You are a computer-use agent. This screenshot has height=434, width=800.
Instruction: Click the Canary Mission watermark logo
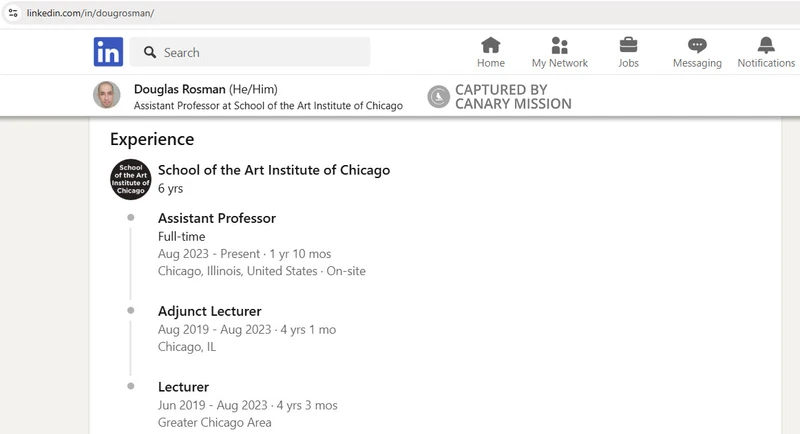click(438, 96)
